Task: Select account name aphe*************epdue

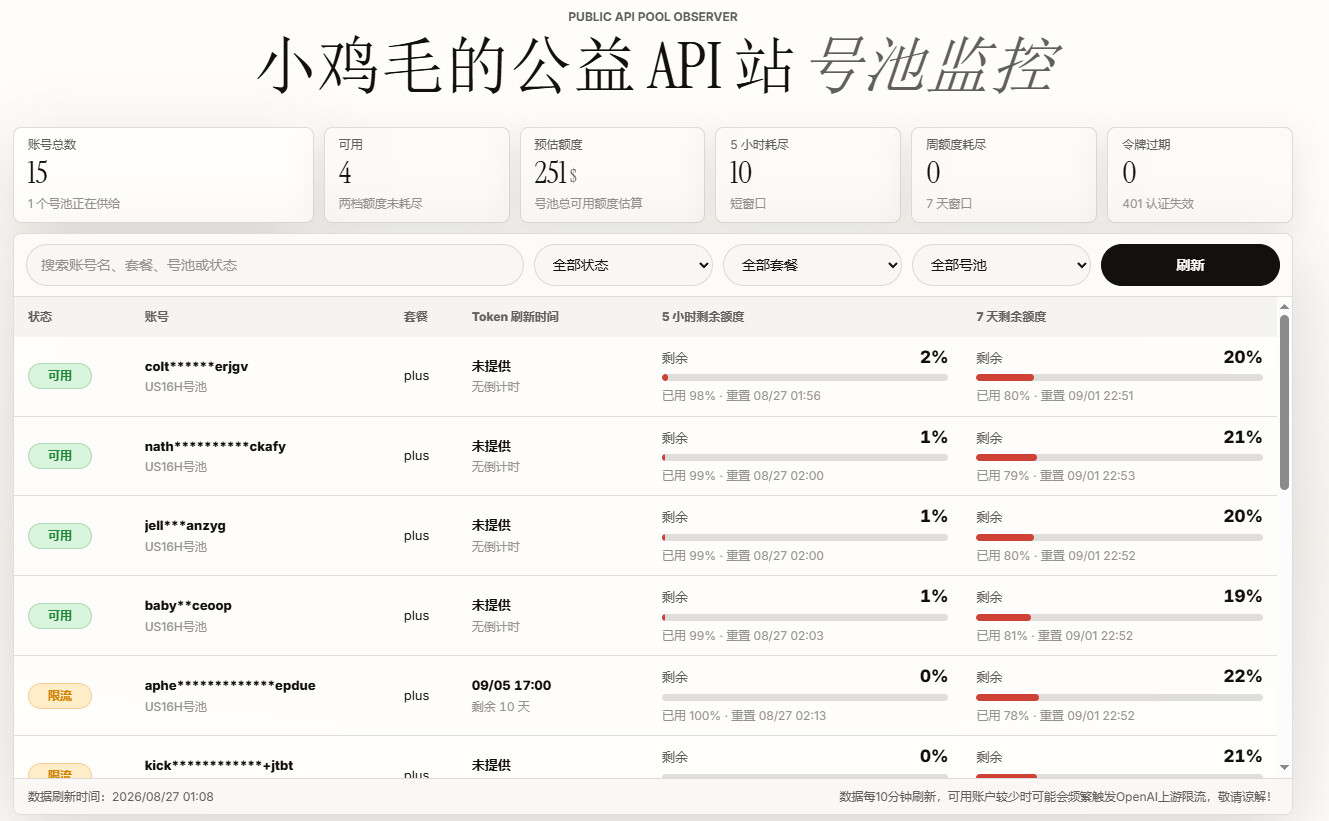Action: (x=230, y=686)
